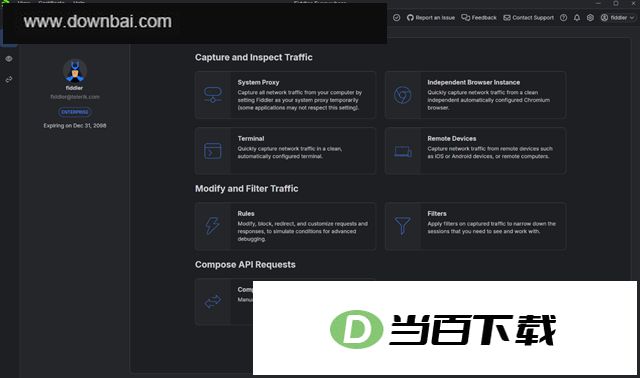640x378 pixels.
Task: Click the fiddler email address text
Action: coord(75,97)
